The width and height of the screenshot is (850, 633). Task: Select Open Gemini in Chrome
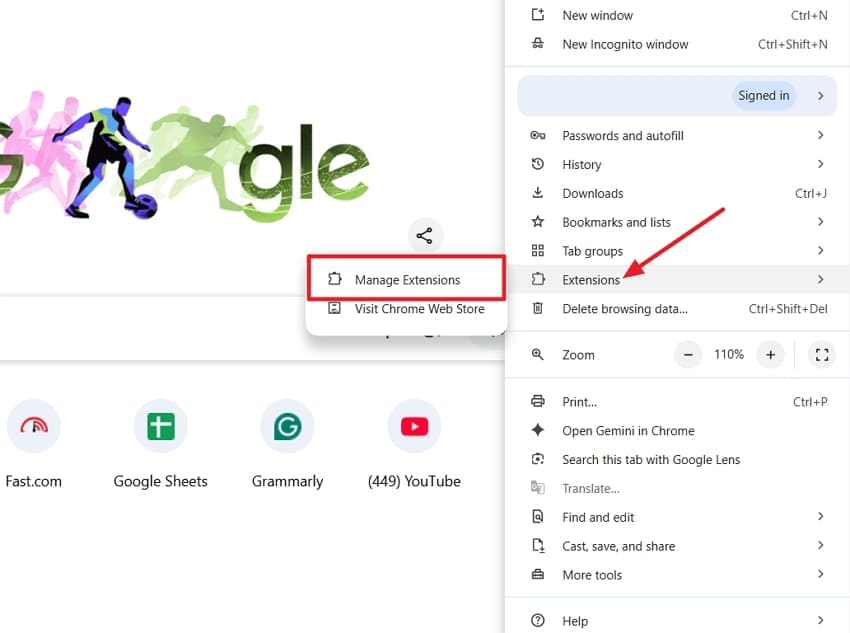(x=678, y=430)
